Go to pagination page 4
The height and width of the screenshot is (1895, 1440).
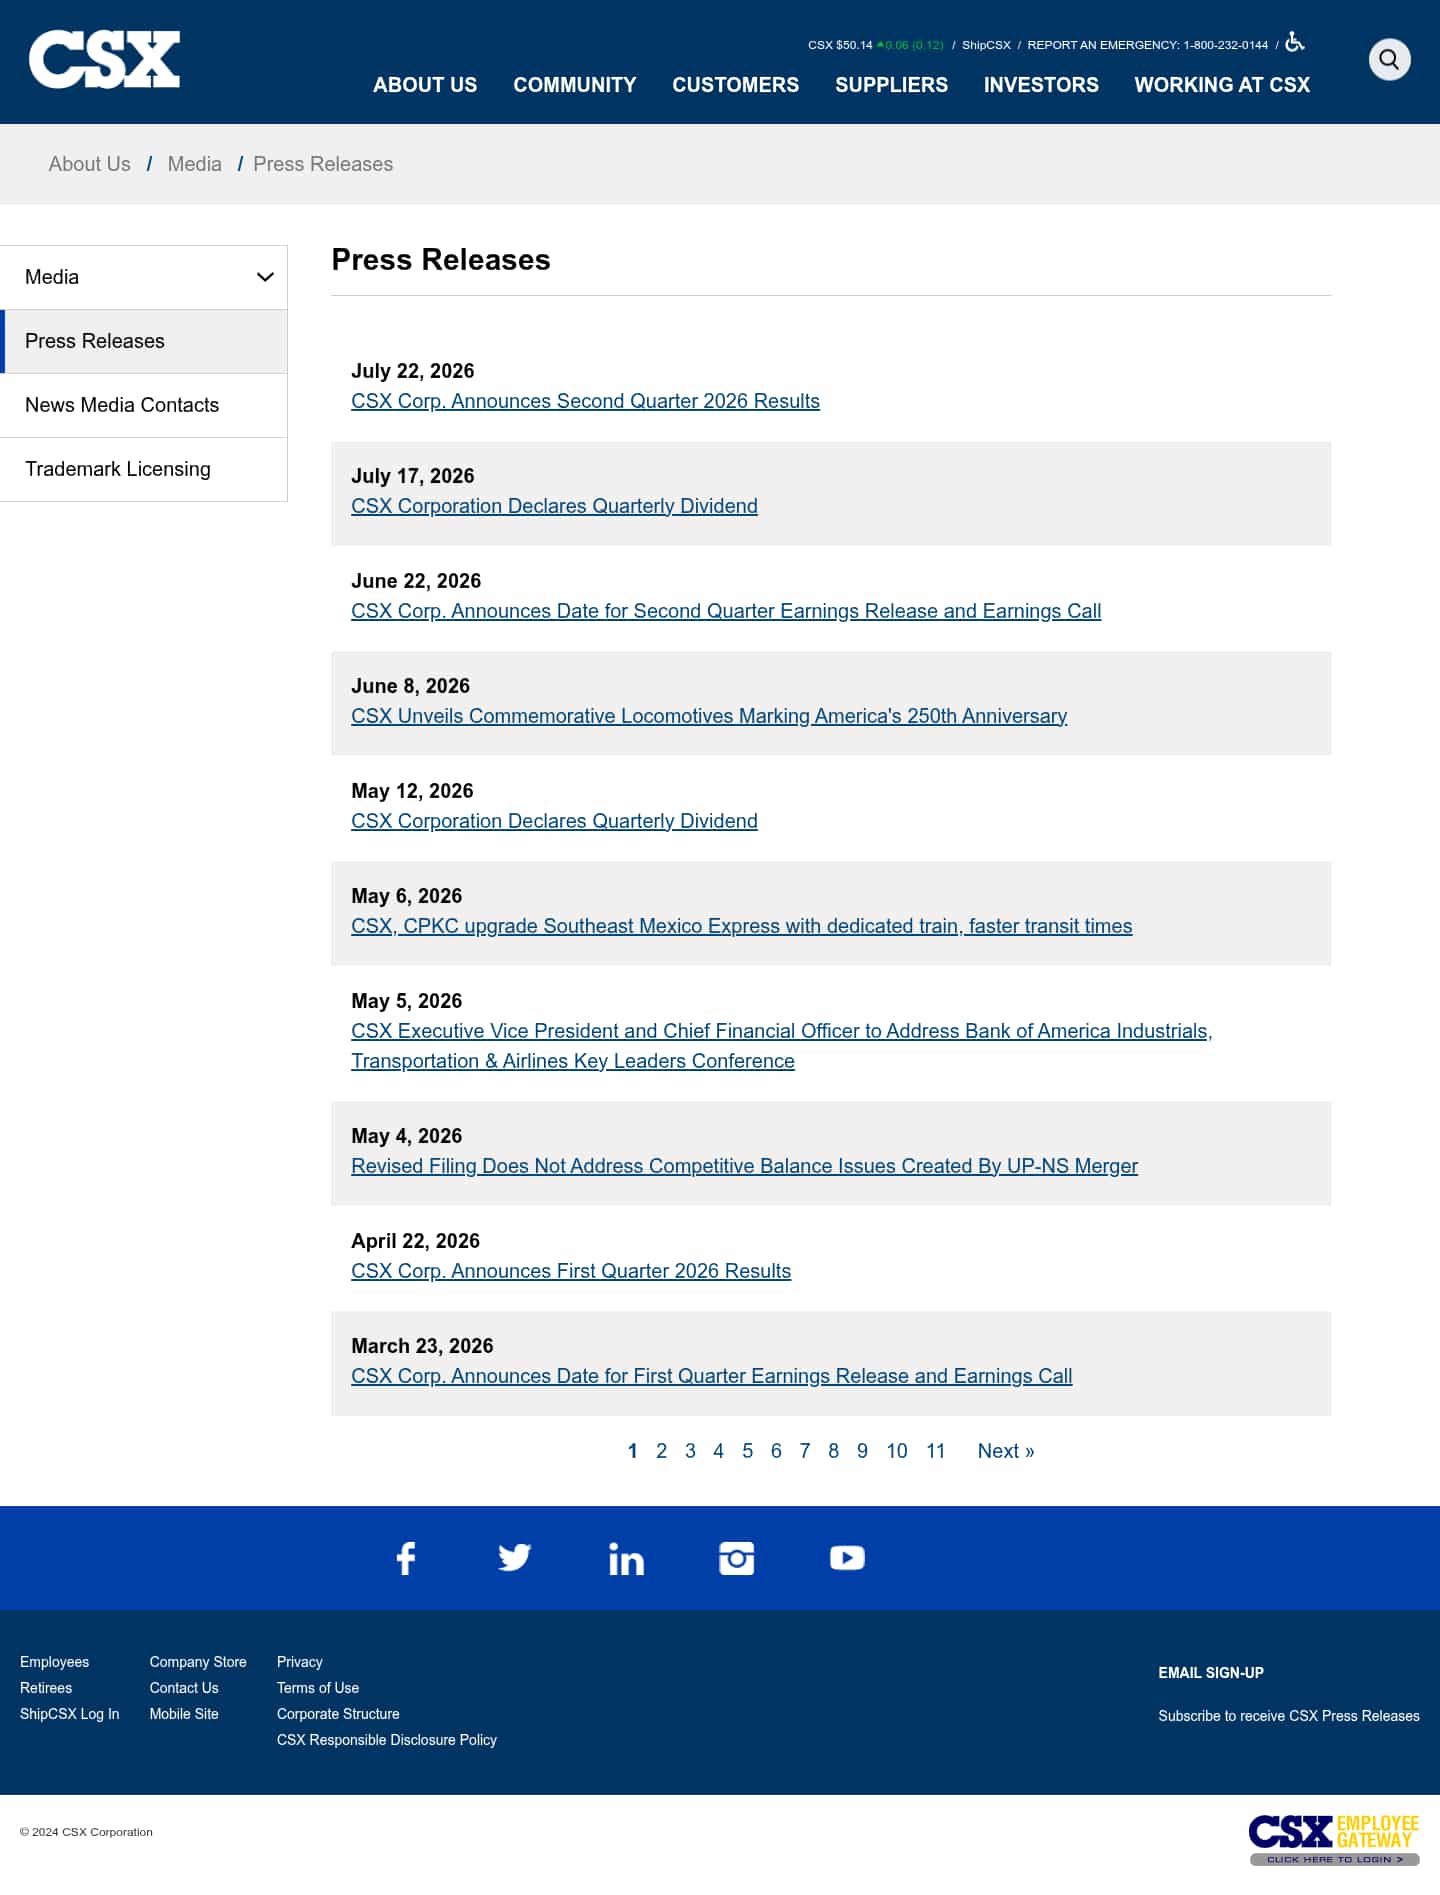click(x=718, y=1451)
